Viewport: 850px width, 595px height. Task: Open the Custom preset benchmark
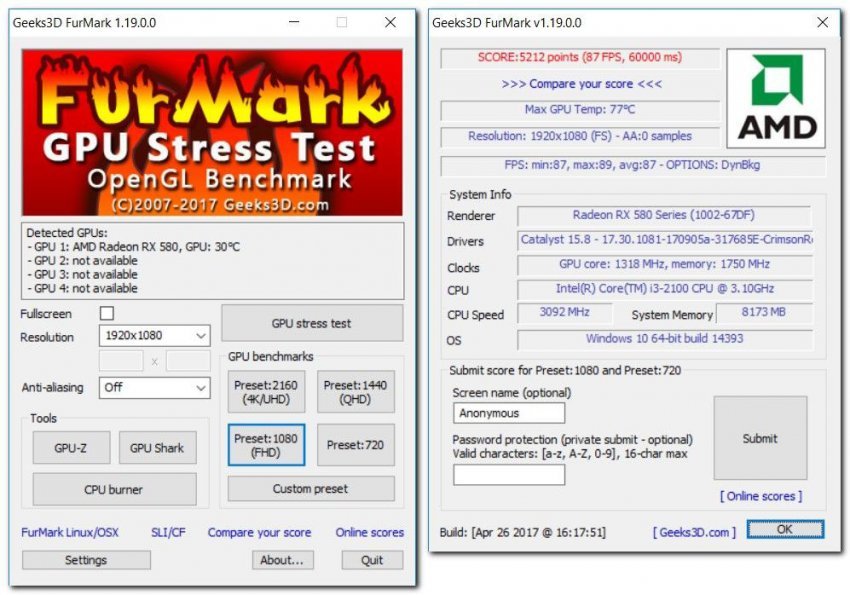pos(311,489)
